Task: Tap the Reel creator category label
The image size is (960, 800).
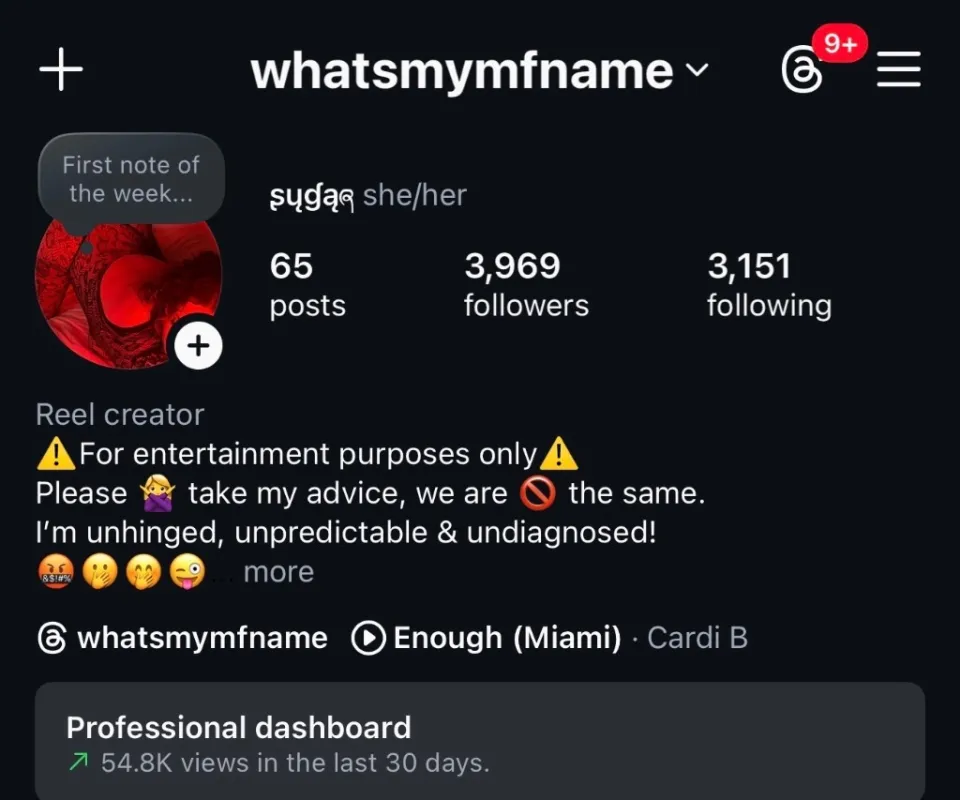Action: 119,415
